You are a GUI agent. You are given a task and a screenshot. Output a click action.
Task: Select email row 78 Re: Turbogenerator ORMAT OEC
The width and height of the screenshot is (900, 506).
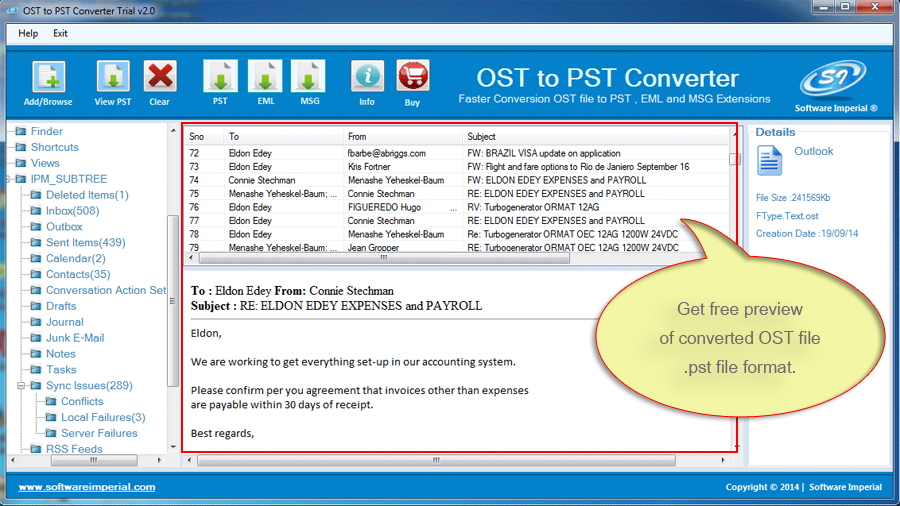[x=457, y=234]
